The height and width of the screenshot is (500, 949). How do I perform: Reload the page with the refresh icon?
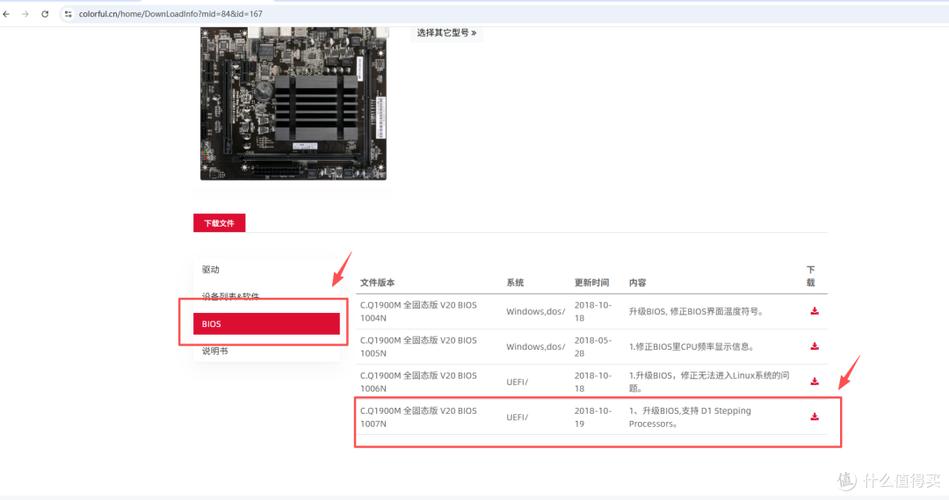[45, 14]
